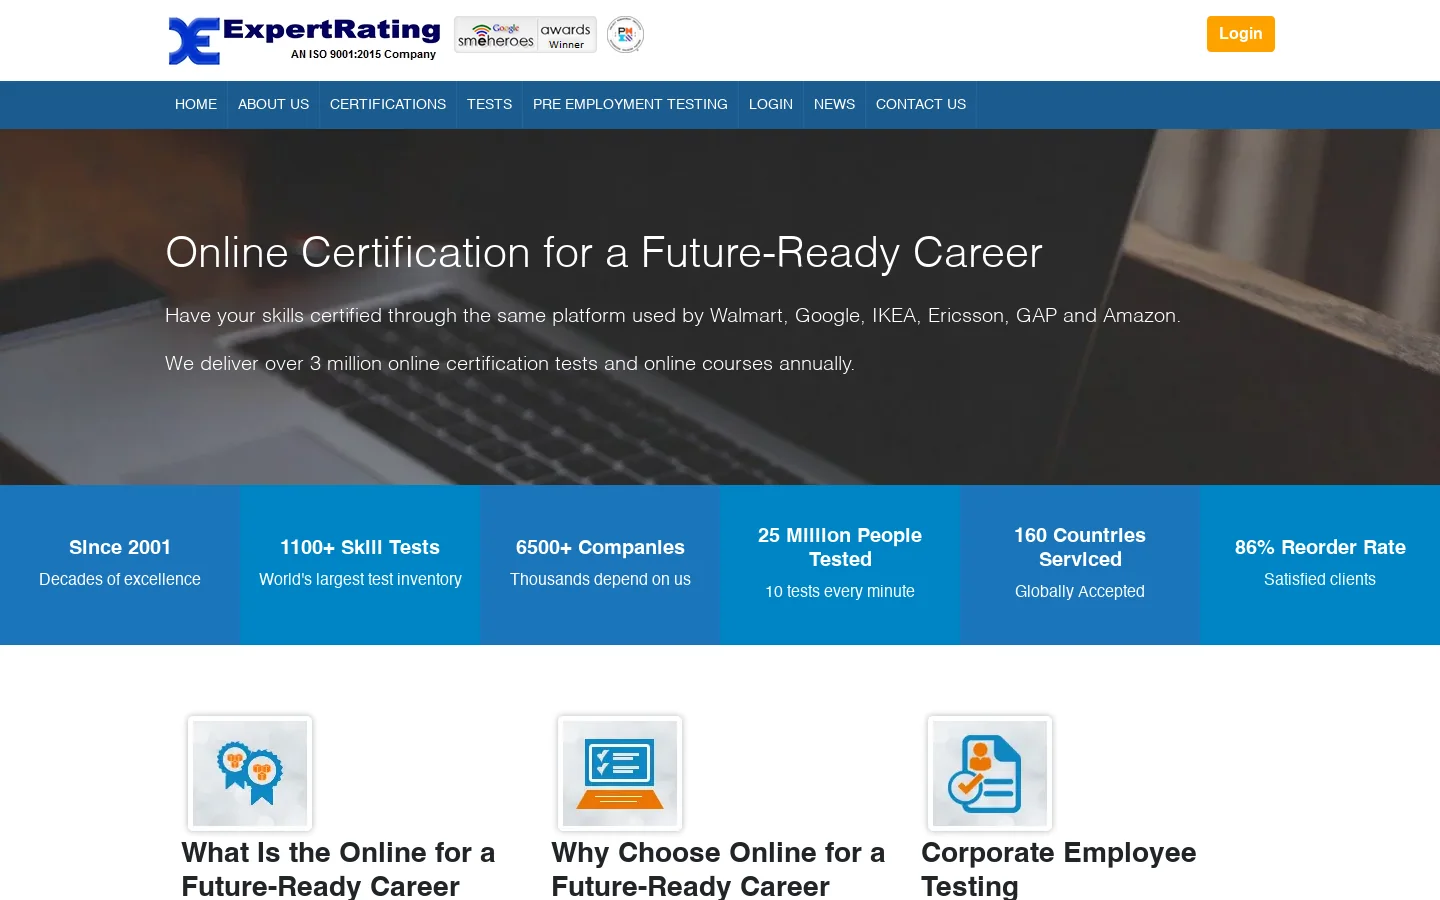1440x900 pixels.
Task: Click the 86% Reorder Rate tile
Action: 1320,565
